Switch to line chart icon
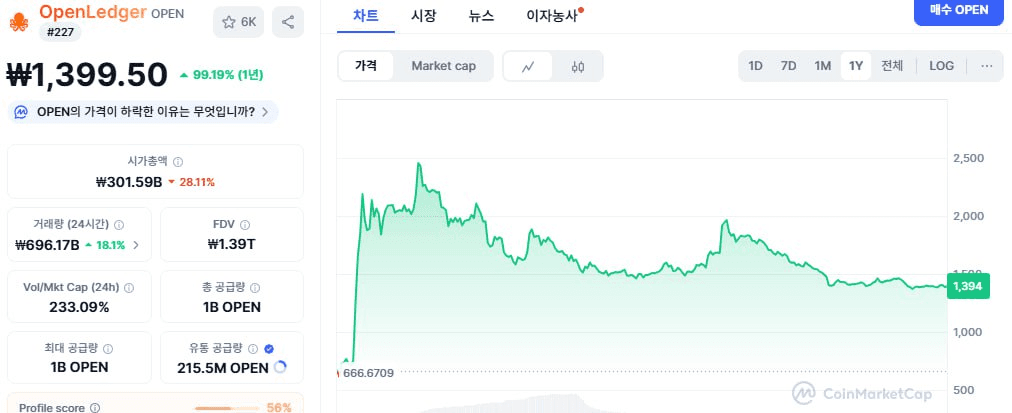Viewport: 1012px width, 413px height. [528, 66]
